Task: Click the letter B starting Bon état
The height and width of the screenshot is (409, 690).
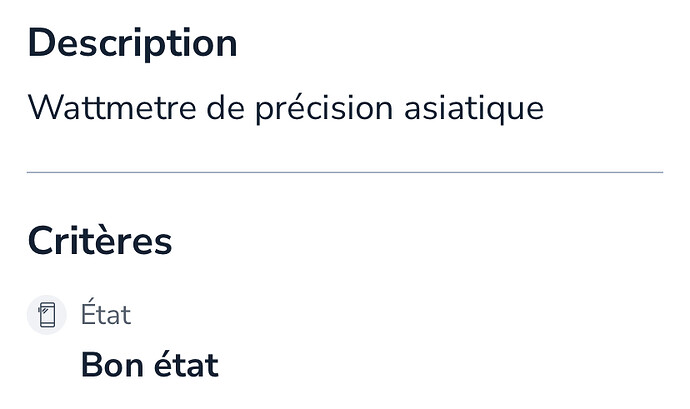Action: coord(91,365)
